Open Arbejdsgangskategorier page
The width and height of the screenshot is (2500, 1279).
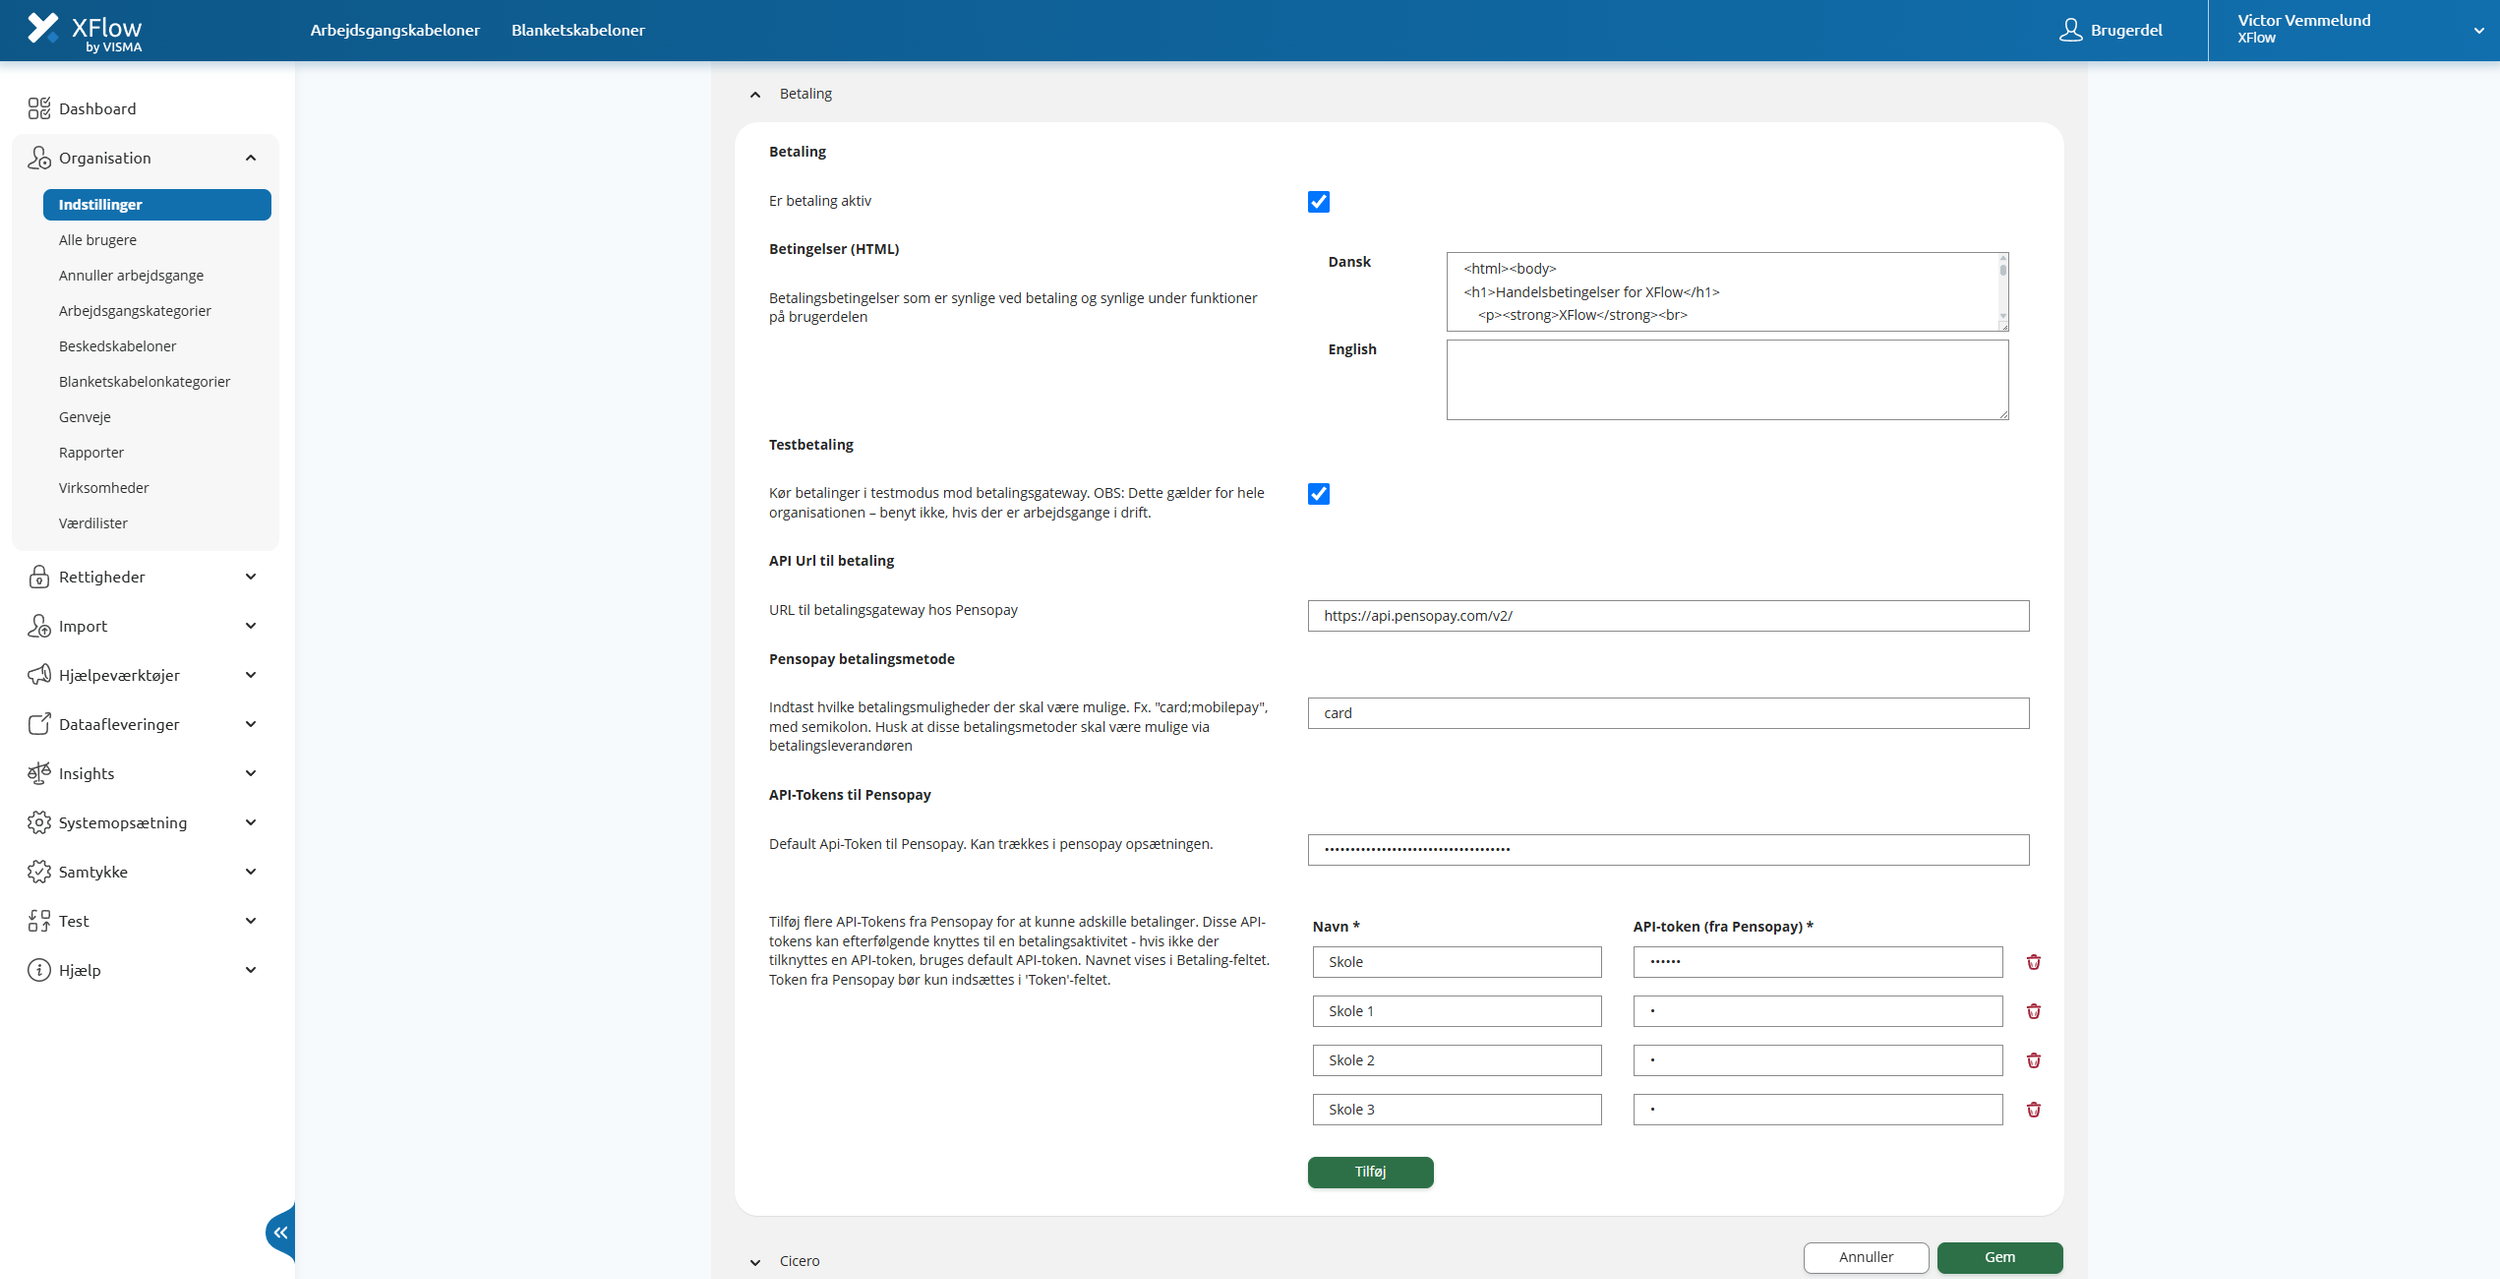(x=135, y=311)
